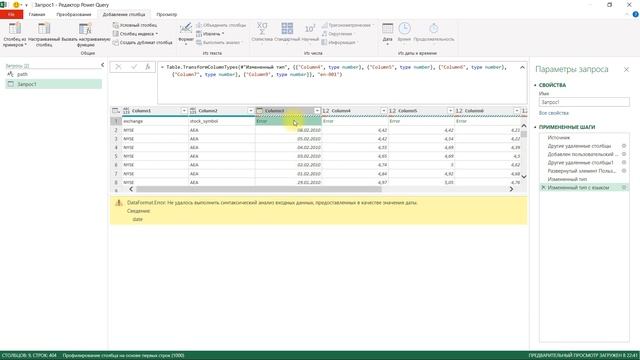Open the Date (Дата) menu
This screenshot has height=360, width=640.
click(x=387, y=33)
